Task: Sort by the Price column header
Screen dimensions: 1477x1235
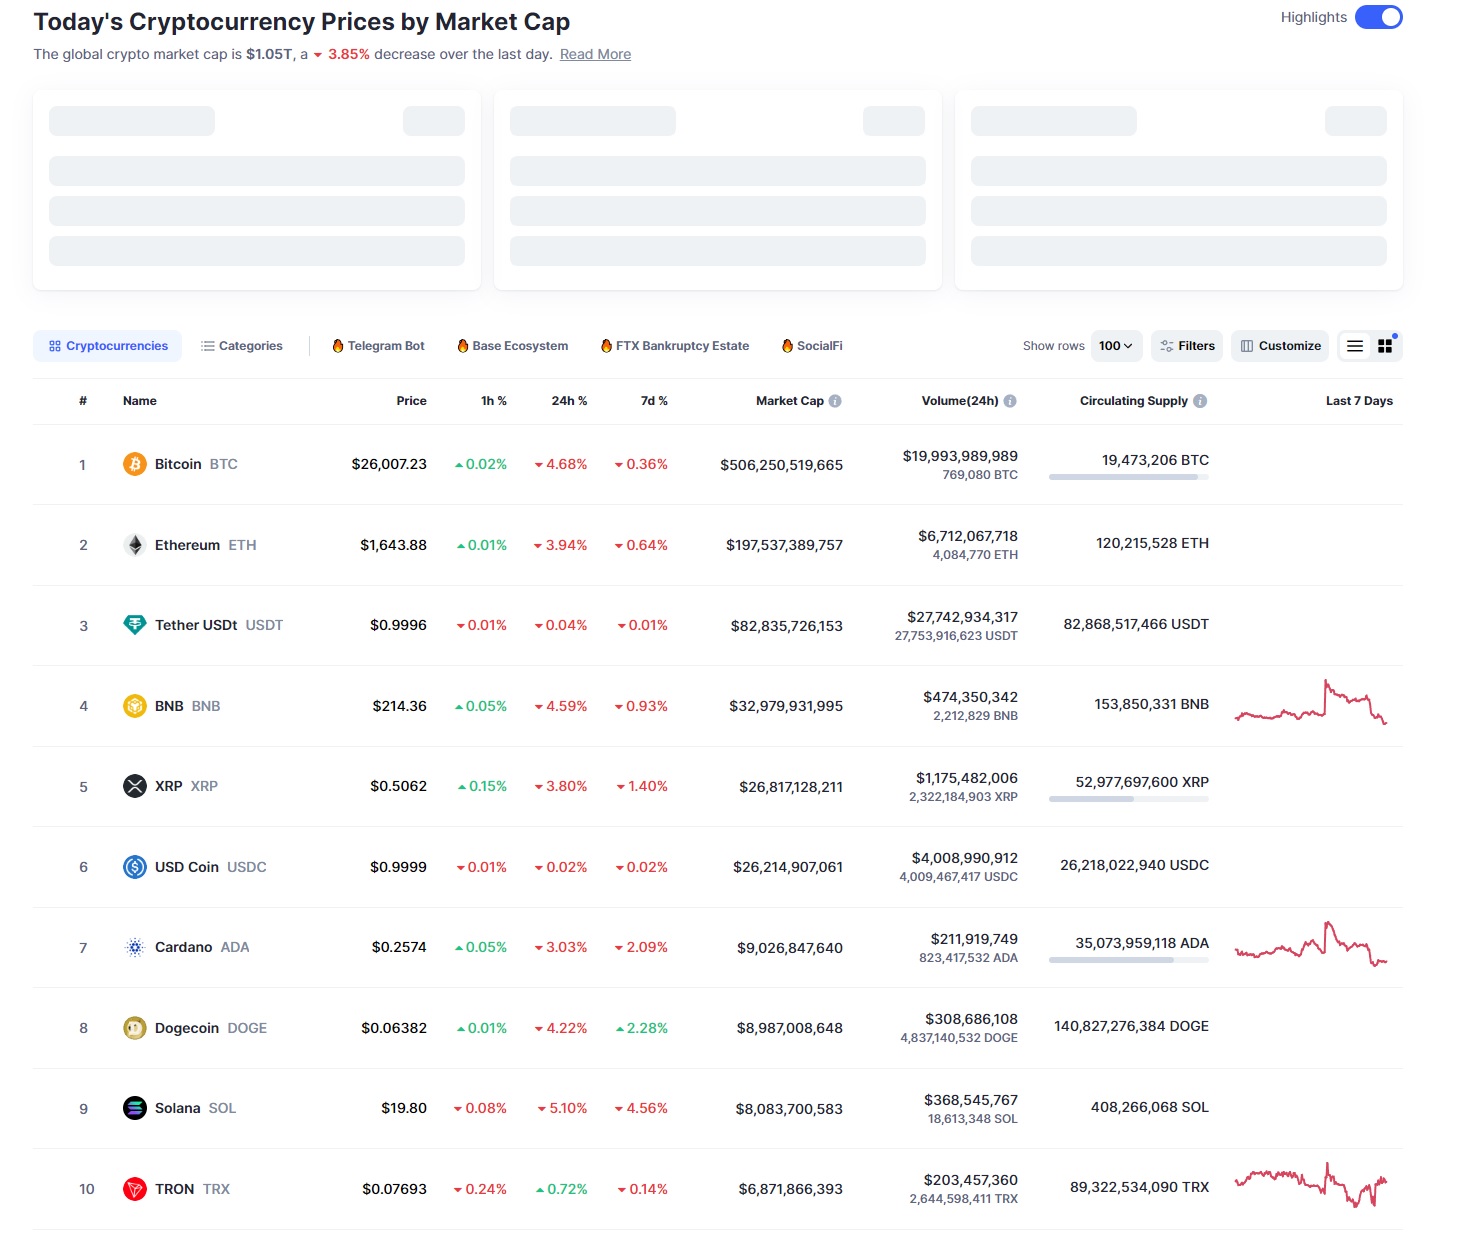Action: click(x=411, y=401)
